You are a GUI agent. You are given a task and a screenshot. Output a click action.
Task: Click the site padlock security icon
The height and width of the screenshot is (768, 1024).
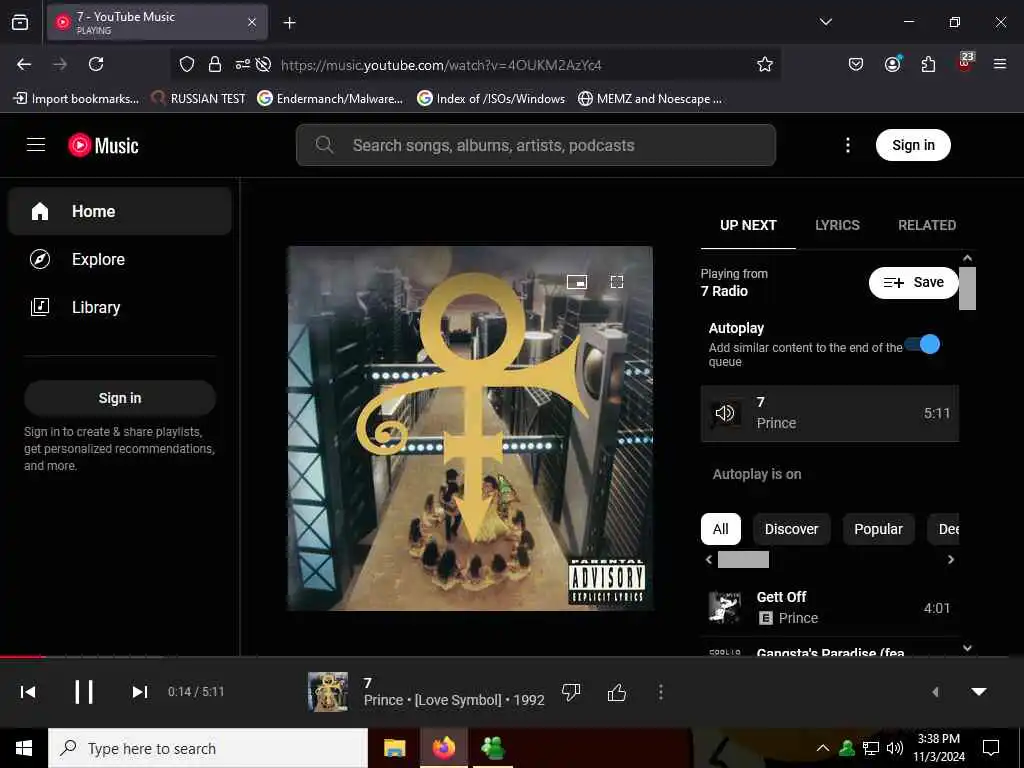click(x=214, y=64)
